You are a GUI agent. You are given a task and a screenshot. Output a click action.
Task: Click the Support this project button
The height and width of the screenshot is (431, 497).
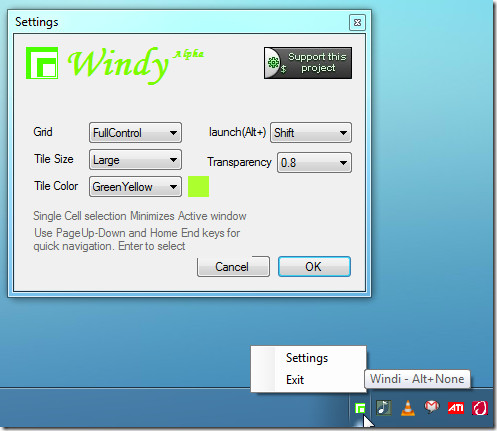[x=308, y=63]
